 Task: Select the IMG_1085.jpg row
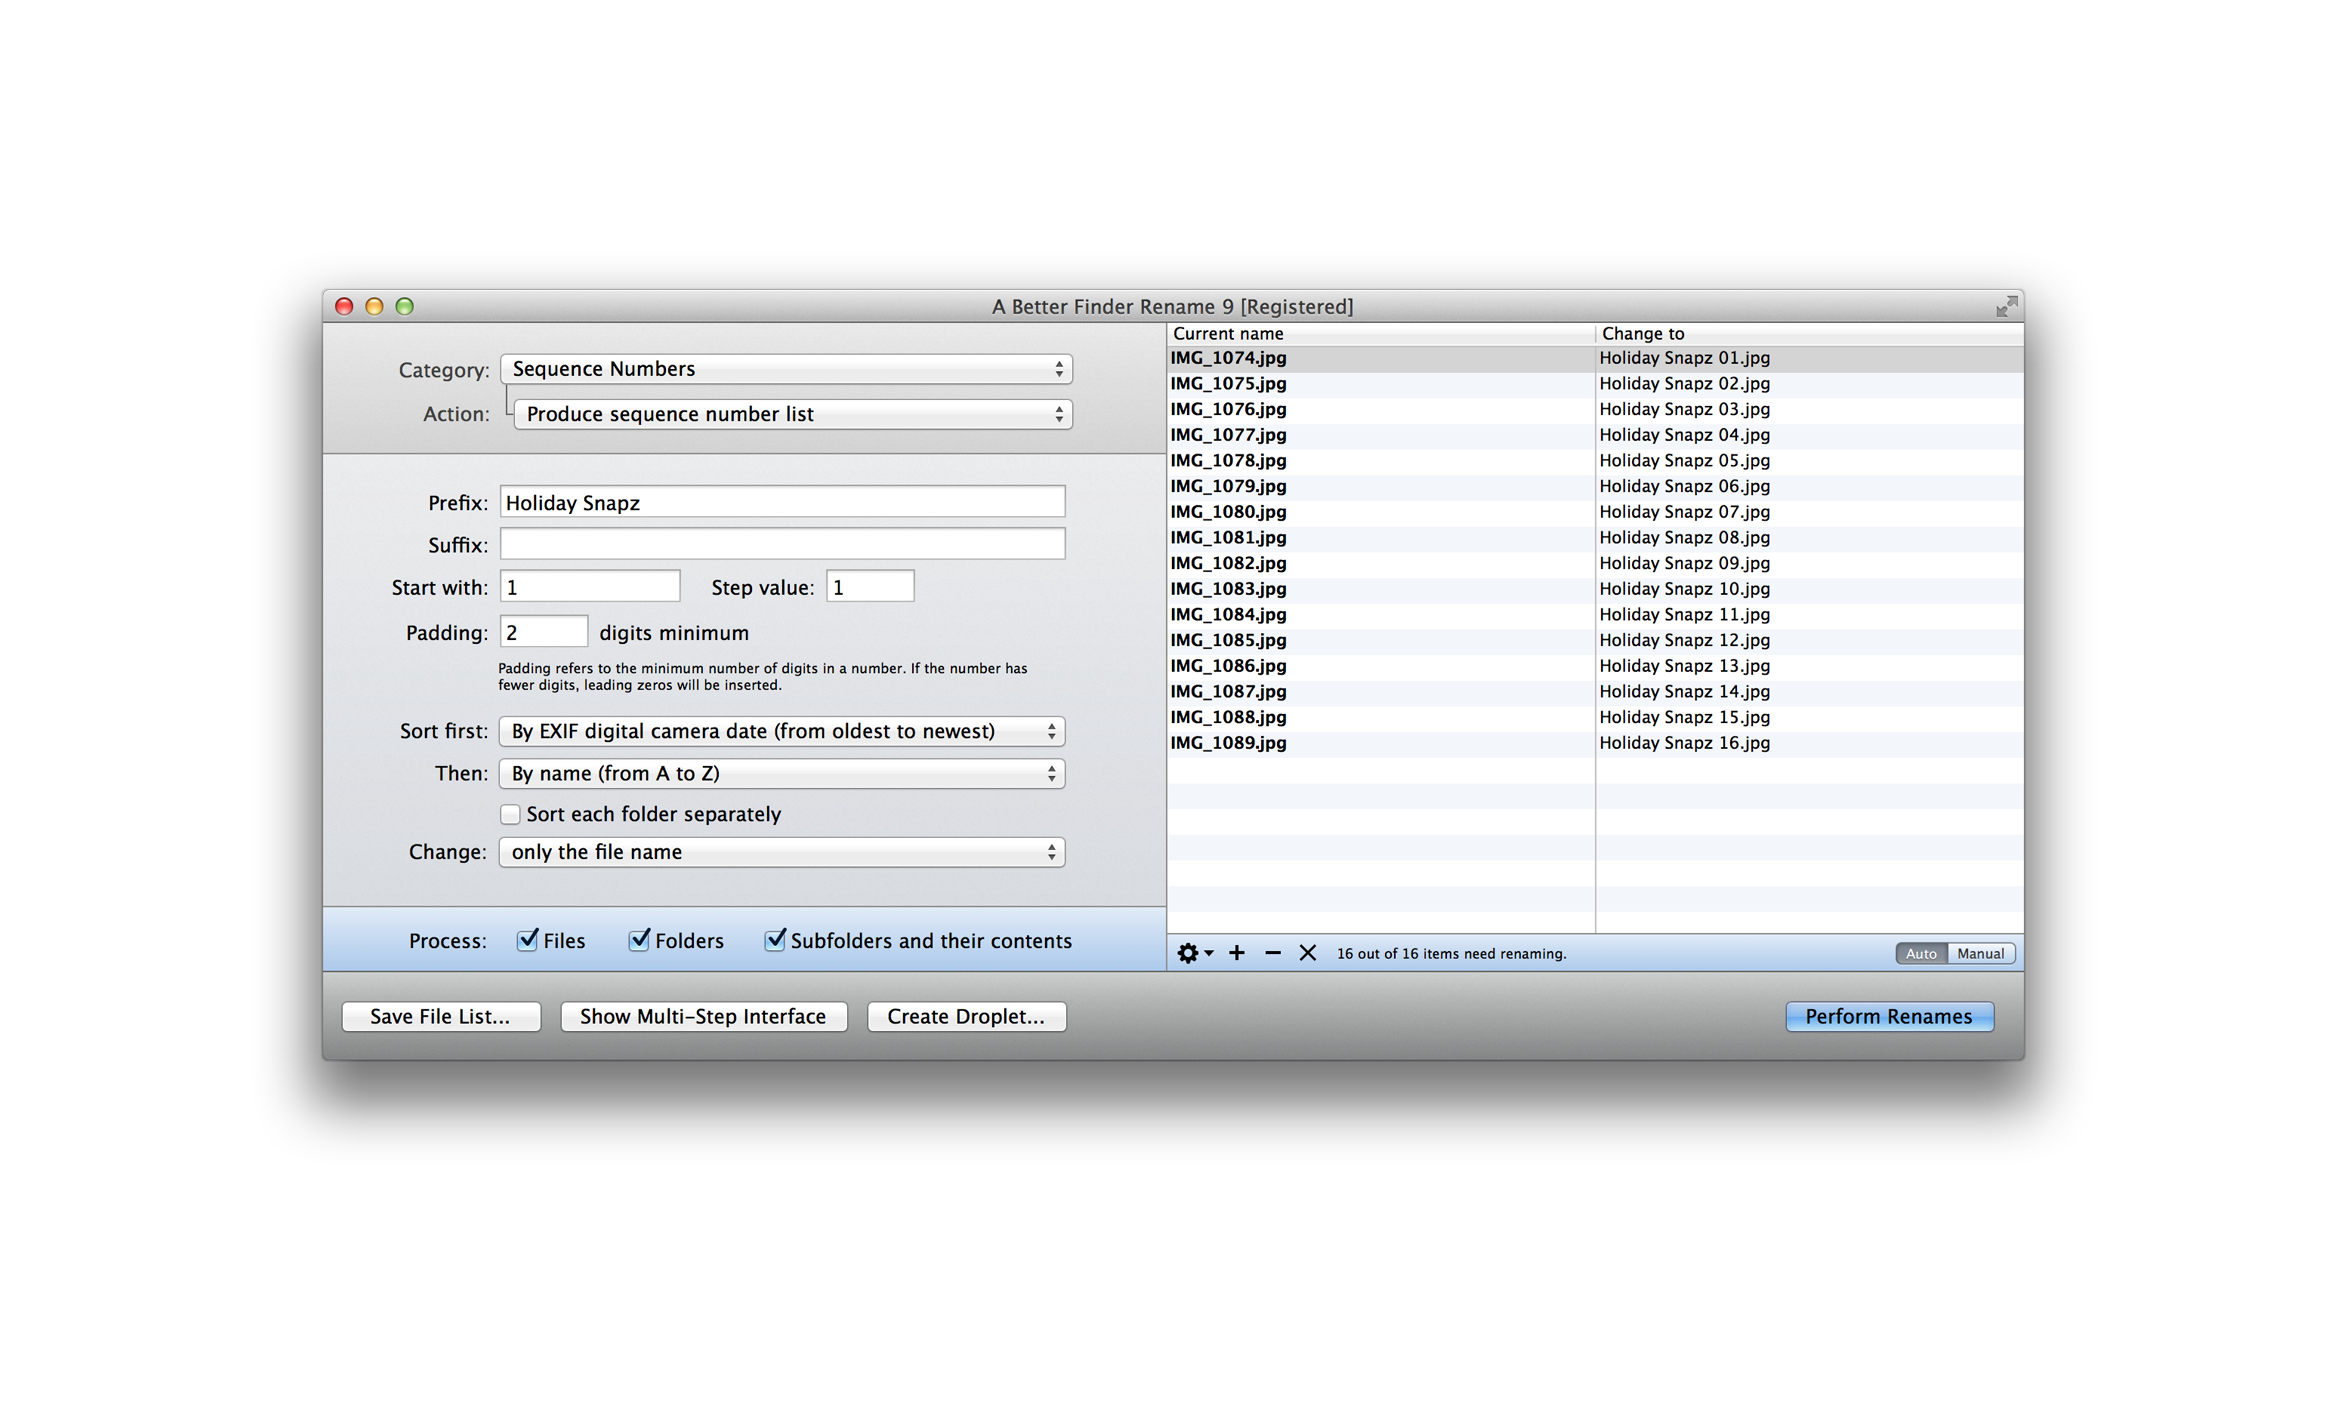[1596, 640]
